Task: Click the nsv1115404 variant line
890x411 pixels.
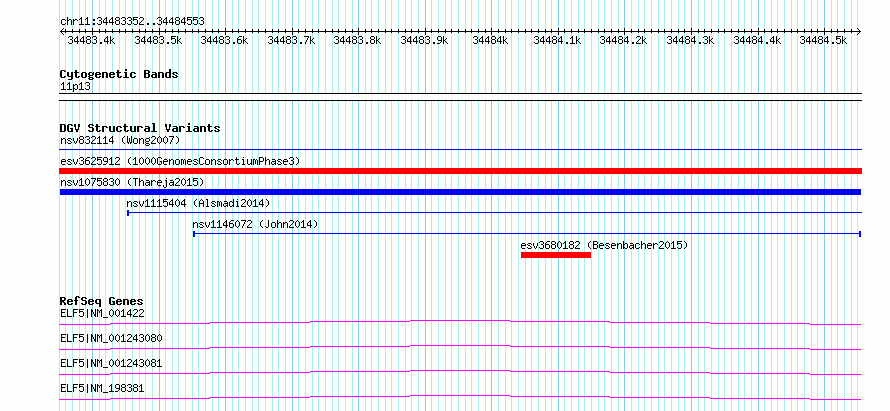Action: 494,213
